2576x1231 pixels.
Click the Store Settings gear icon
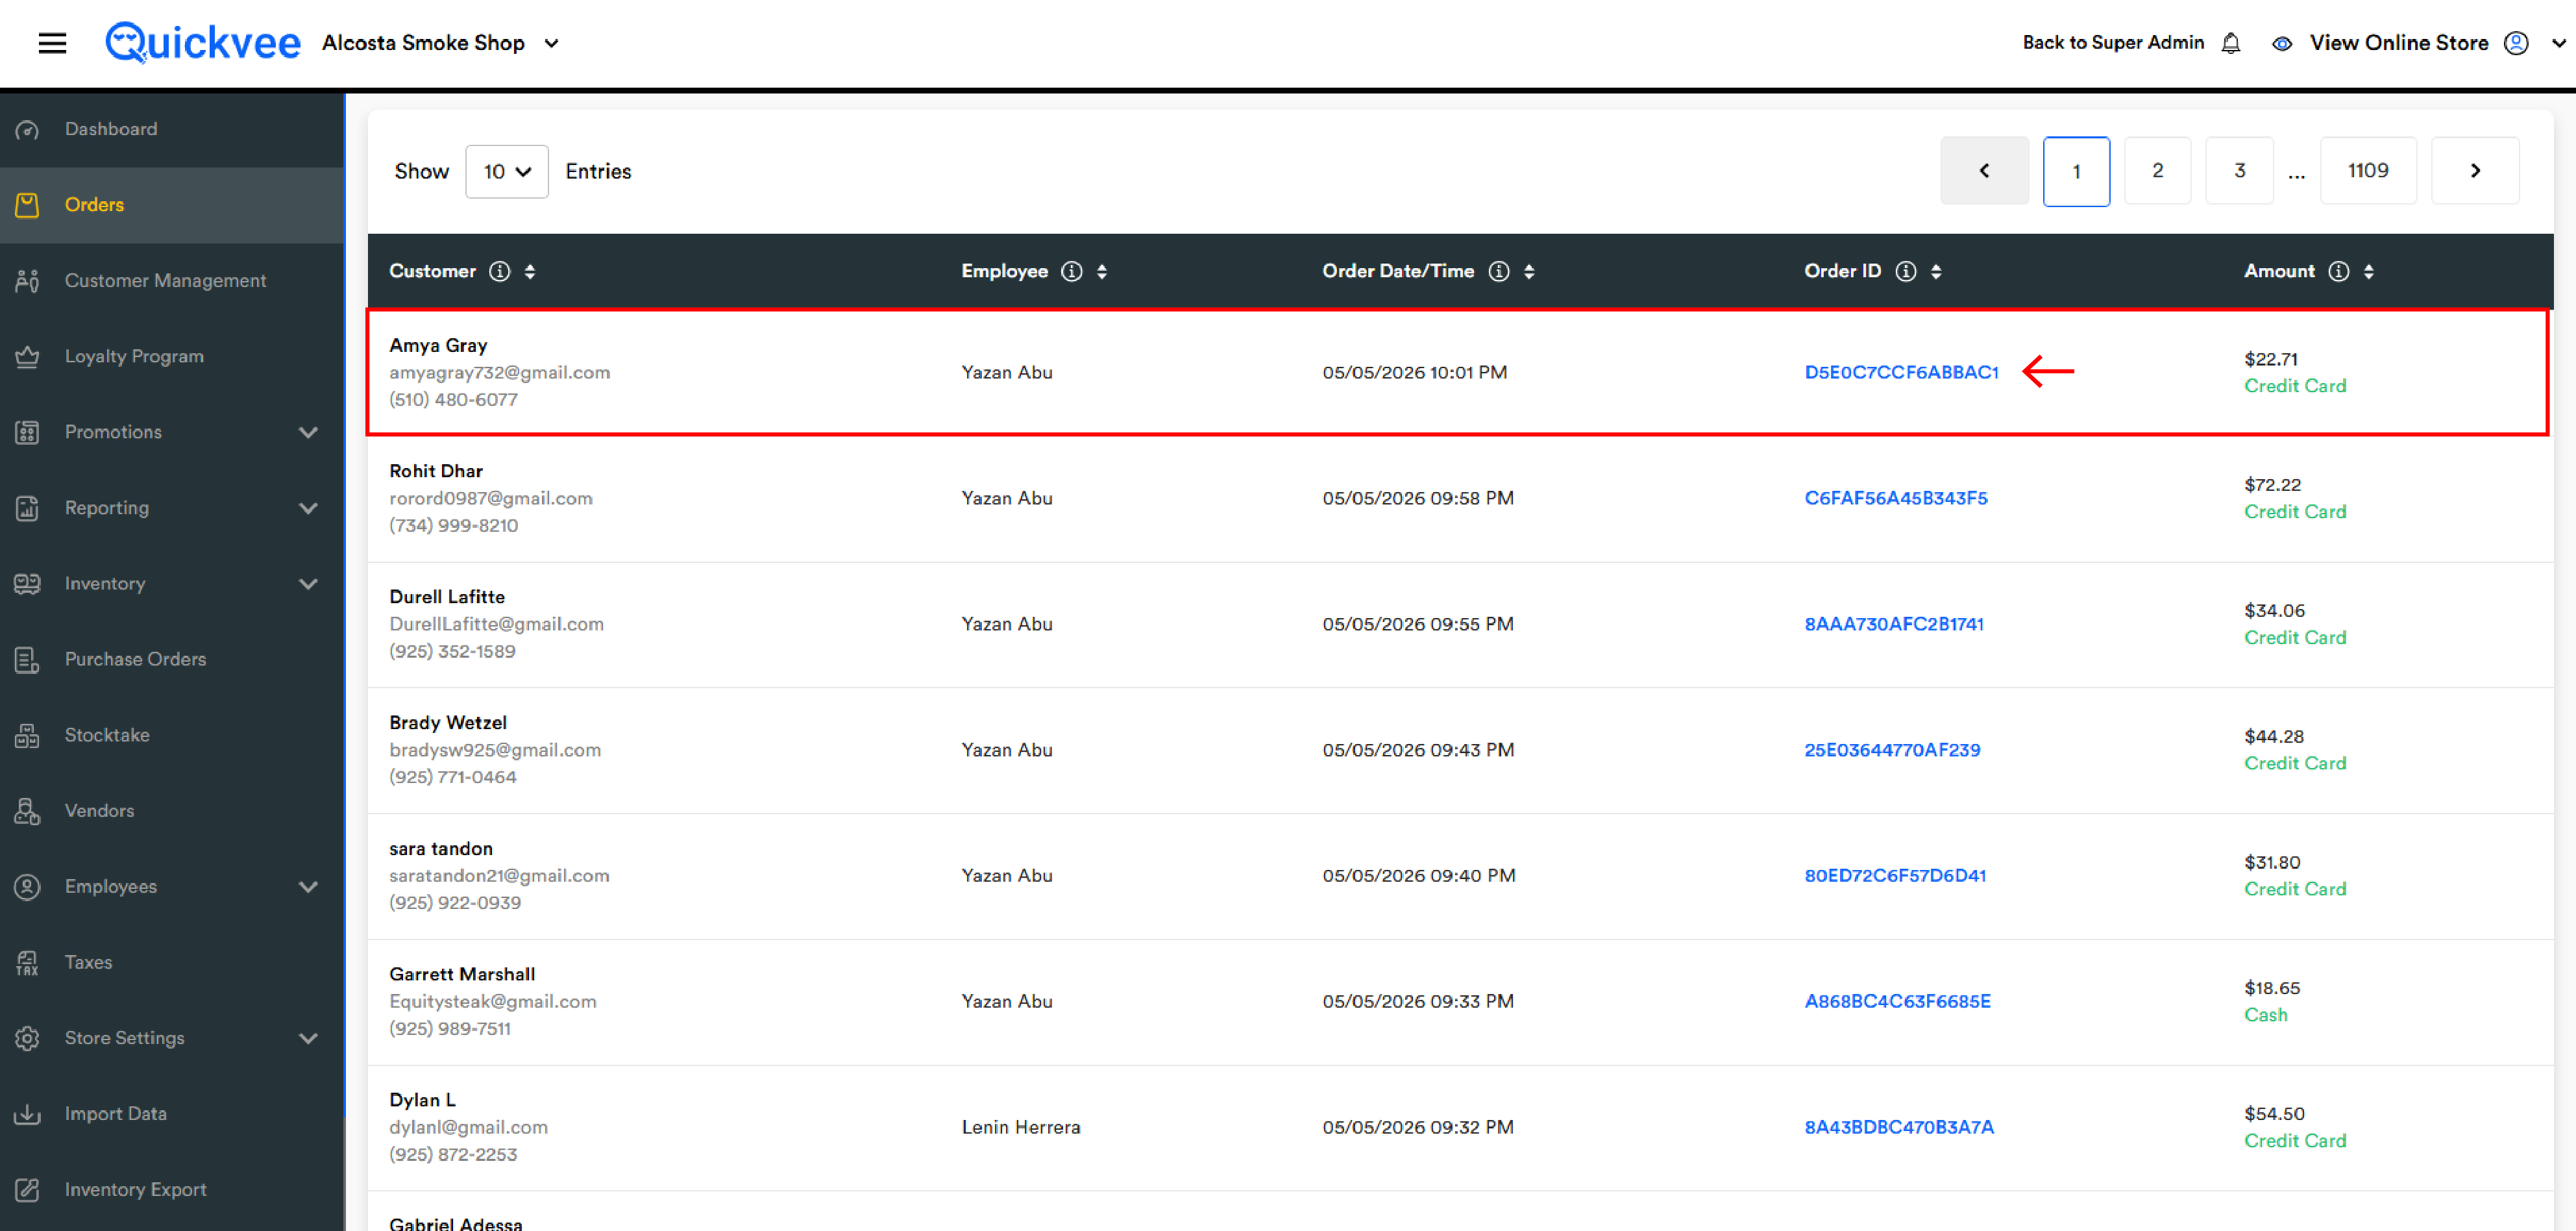[27, 1038]
